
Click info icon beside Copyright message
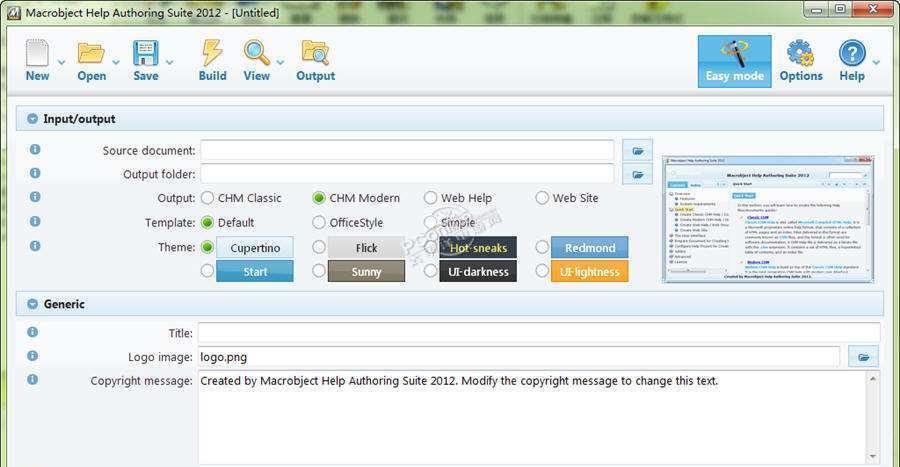33,379
